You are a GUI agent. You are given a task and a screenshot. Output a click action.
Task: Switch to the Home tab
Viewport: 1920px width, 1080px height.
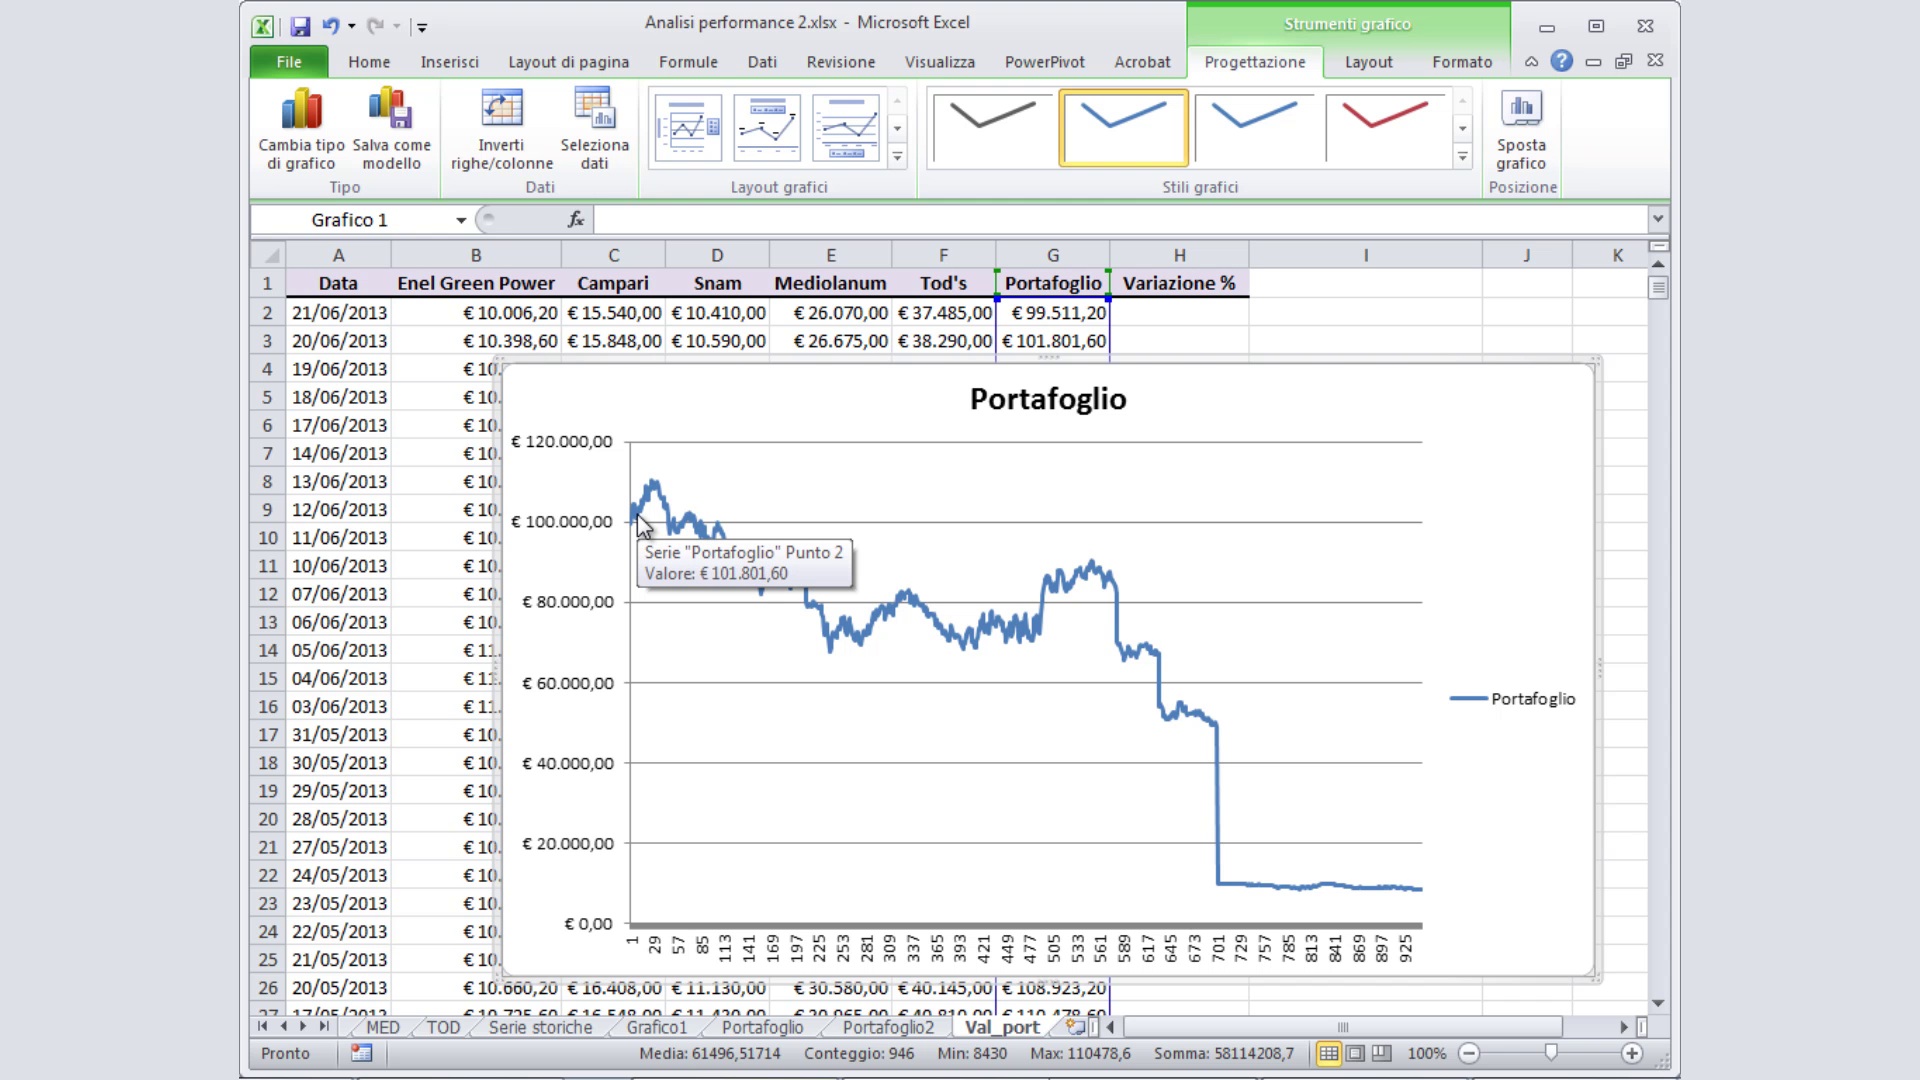pyautogui.click(x=369, y=62)
